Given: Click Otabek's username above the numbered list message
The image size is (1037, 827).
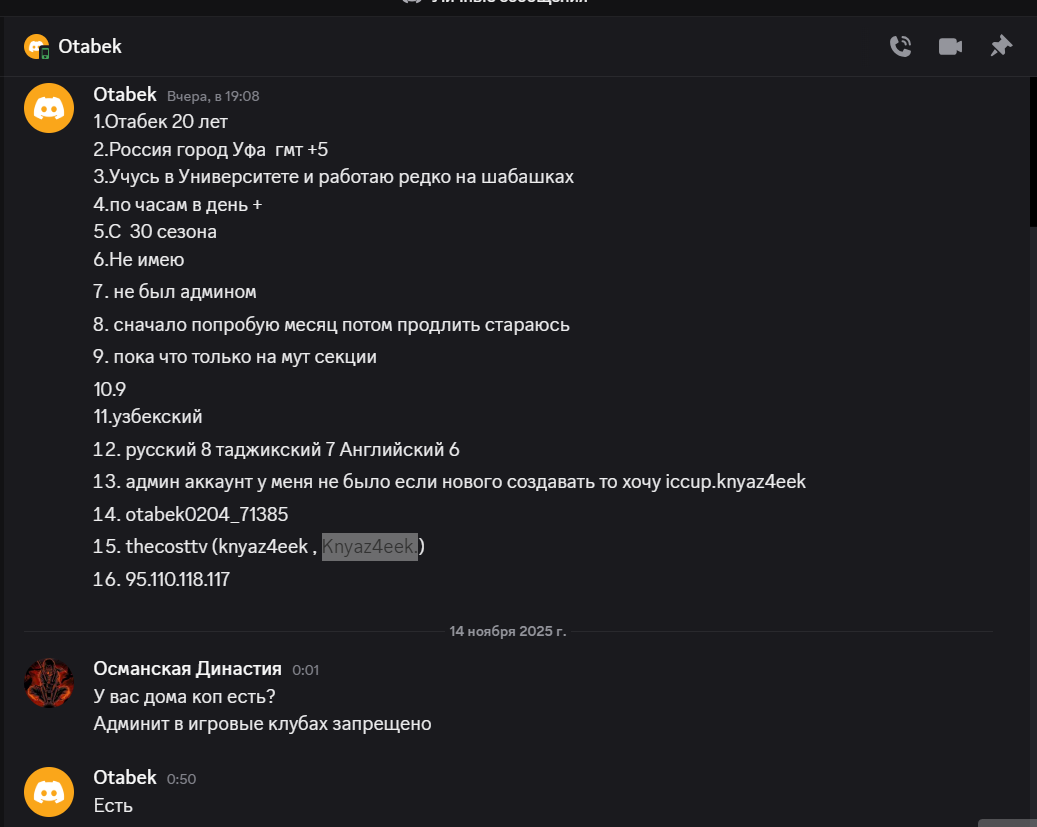Looking at the screenshot, I should coord(125,95).
